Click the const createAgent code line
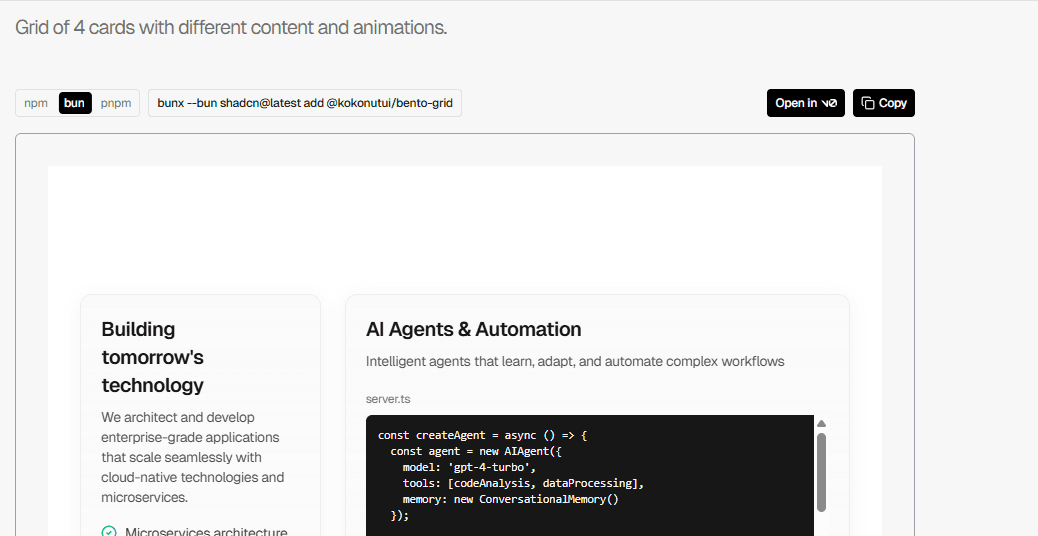This screenshot has width=1038, height=536. click(x=482, y=435)
